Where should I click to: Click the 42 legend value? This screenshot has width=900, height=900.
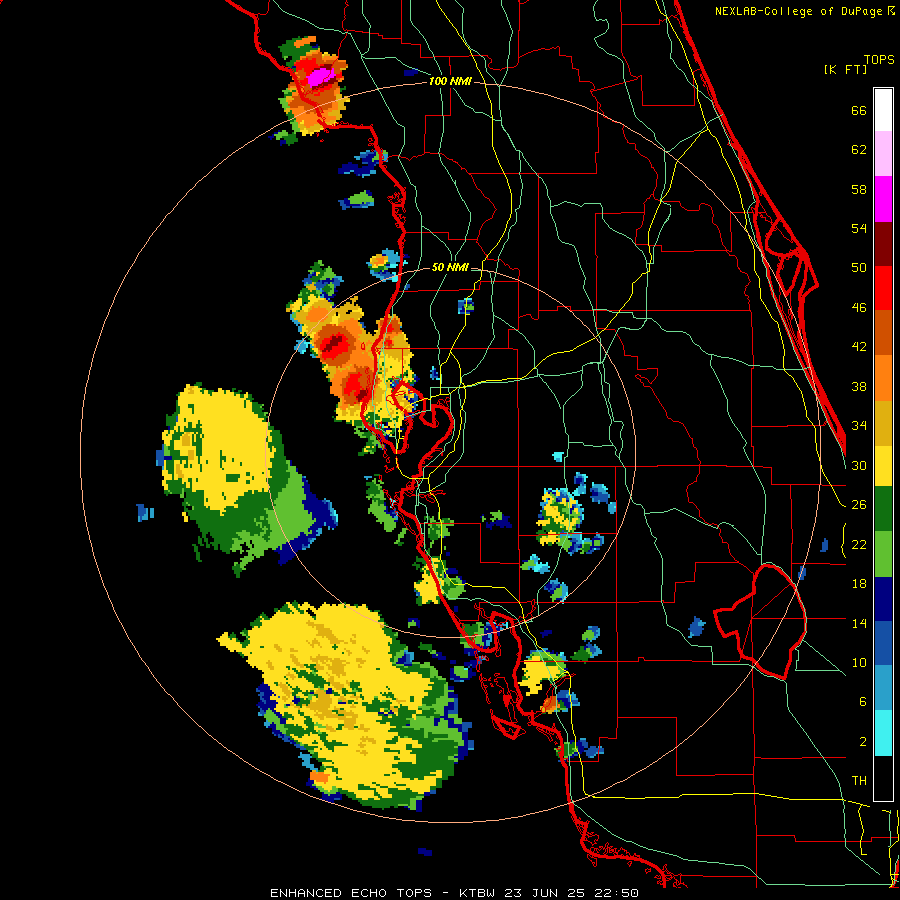point(859,347)
